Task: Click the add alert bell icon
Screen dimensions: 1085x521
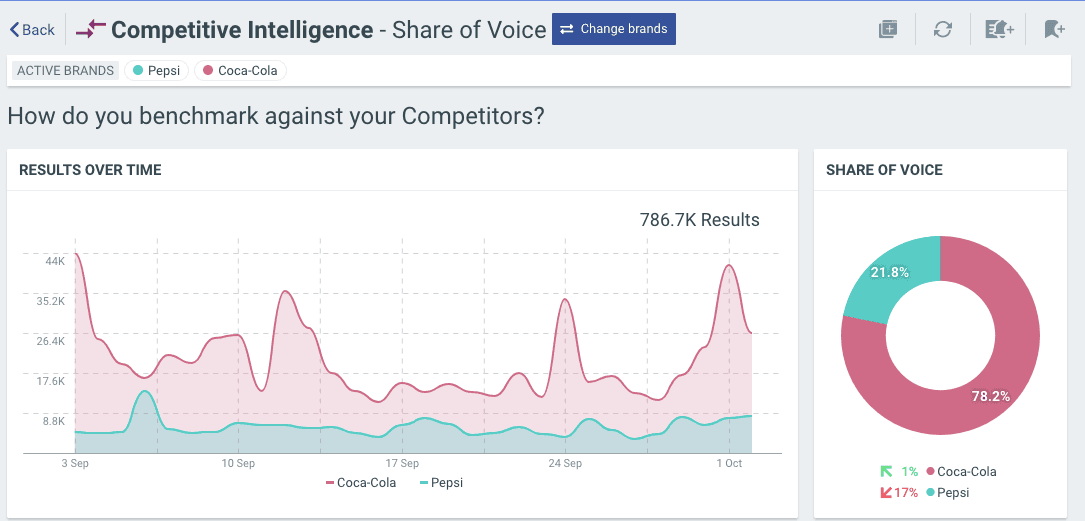Action: click(x=999, y=30)
